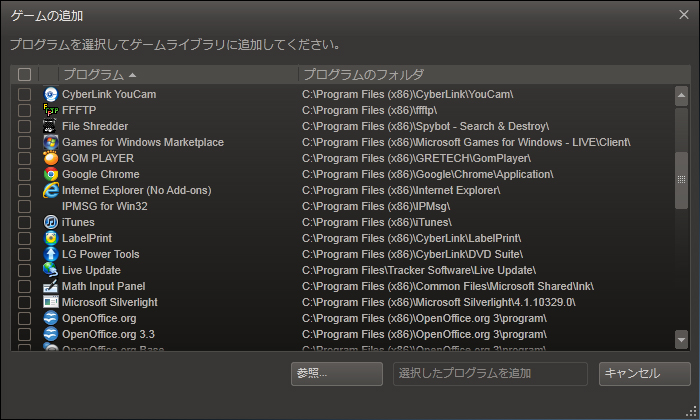
Task: Click the FFFTP program icon
Action: pos(50,110)
